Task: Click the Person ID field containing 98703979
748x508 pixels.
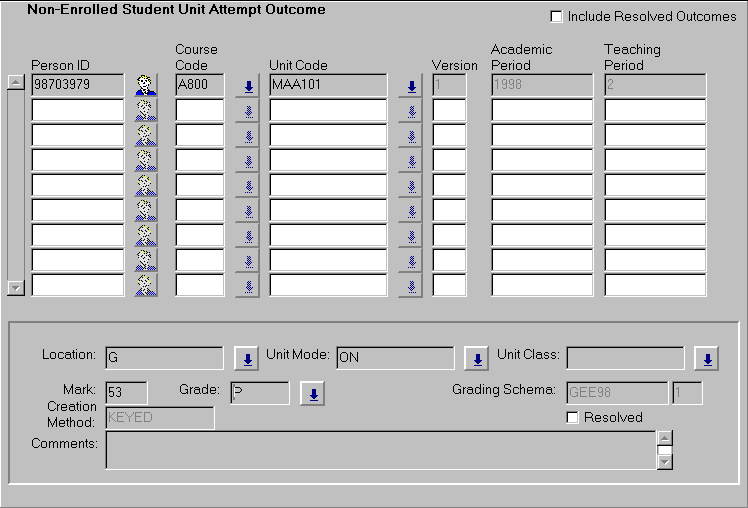Action: click(x=78, y=86)
